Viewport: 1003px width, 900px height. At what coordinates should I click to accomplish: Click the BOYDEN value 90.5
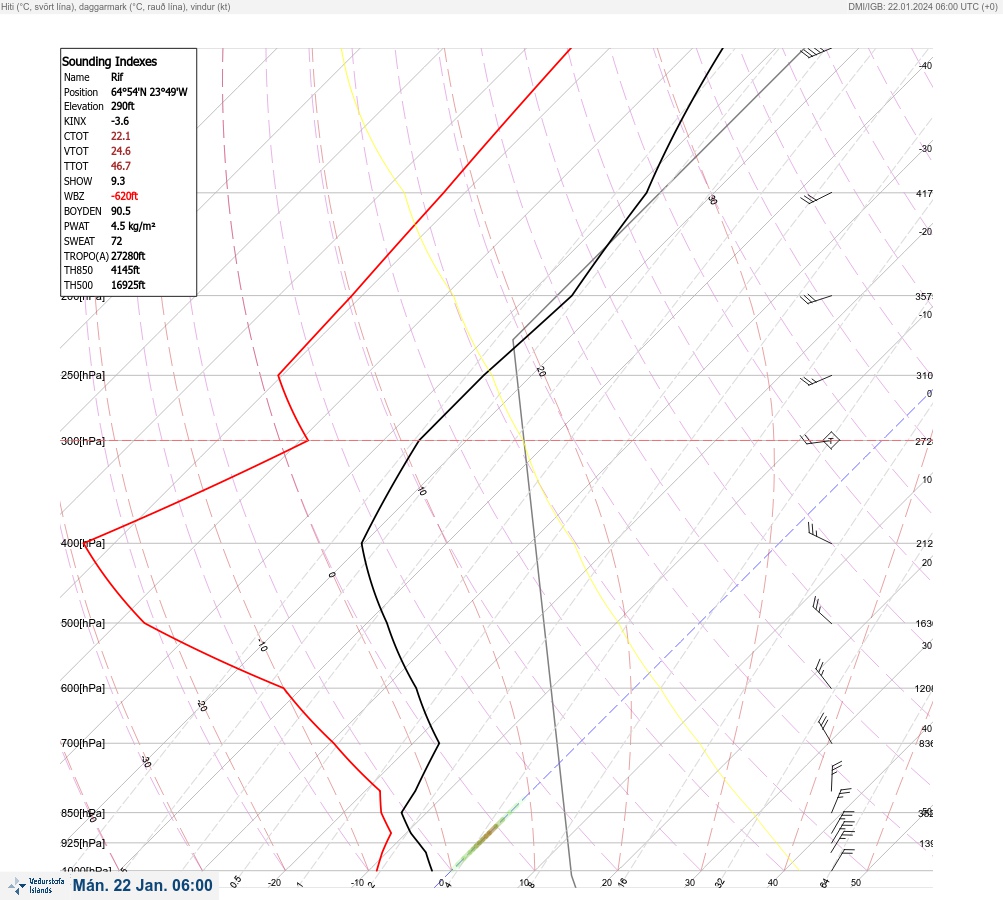120,211
